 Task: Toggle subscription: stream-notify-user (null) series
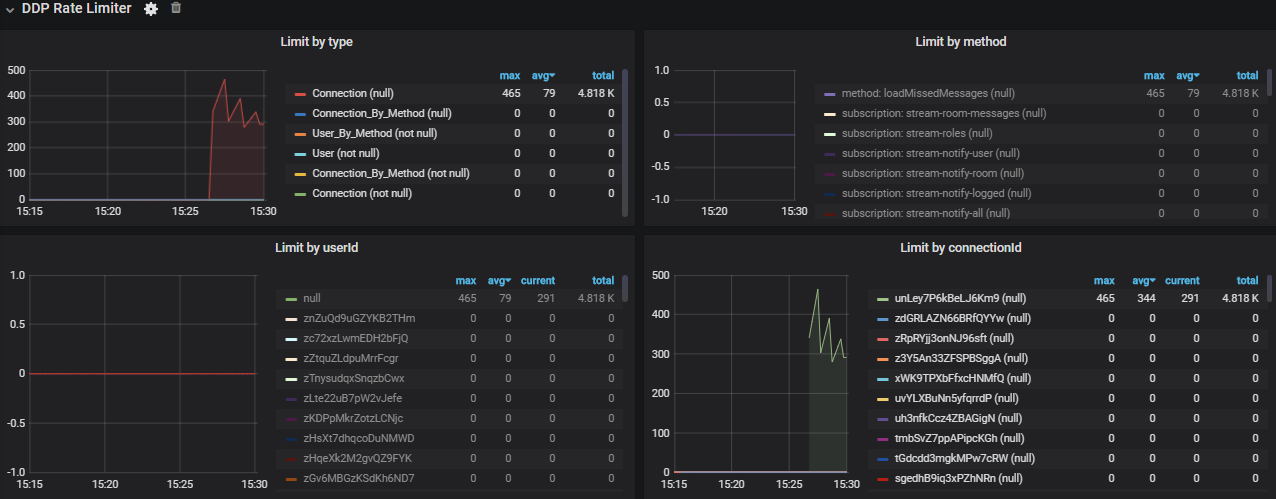[x=931, y=153]
